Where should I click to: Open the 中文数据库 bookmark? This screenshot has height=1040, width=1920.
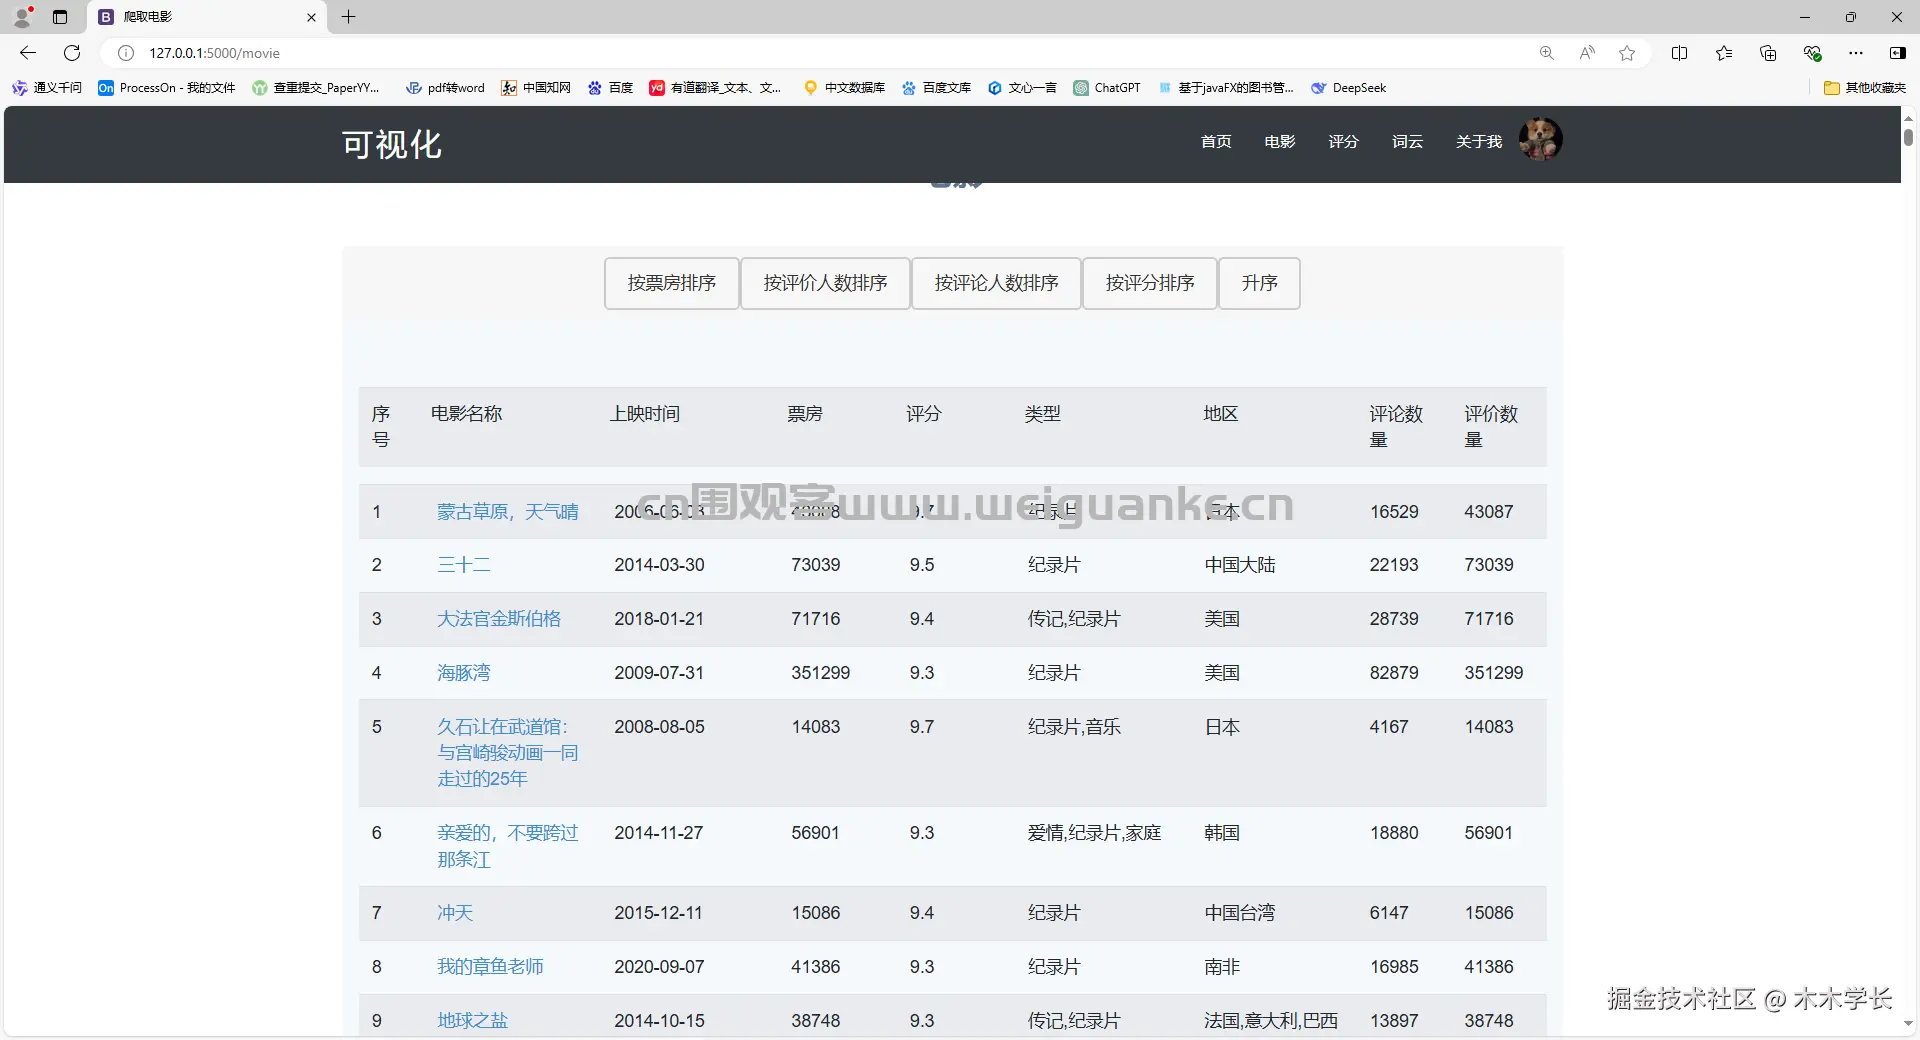point(845,88)
